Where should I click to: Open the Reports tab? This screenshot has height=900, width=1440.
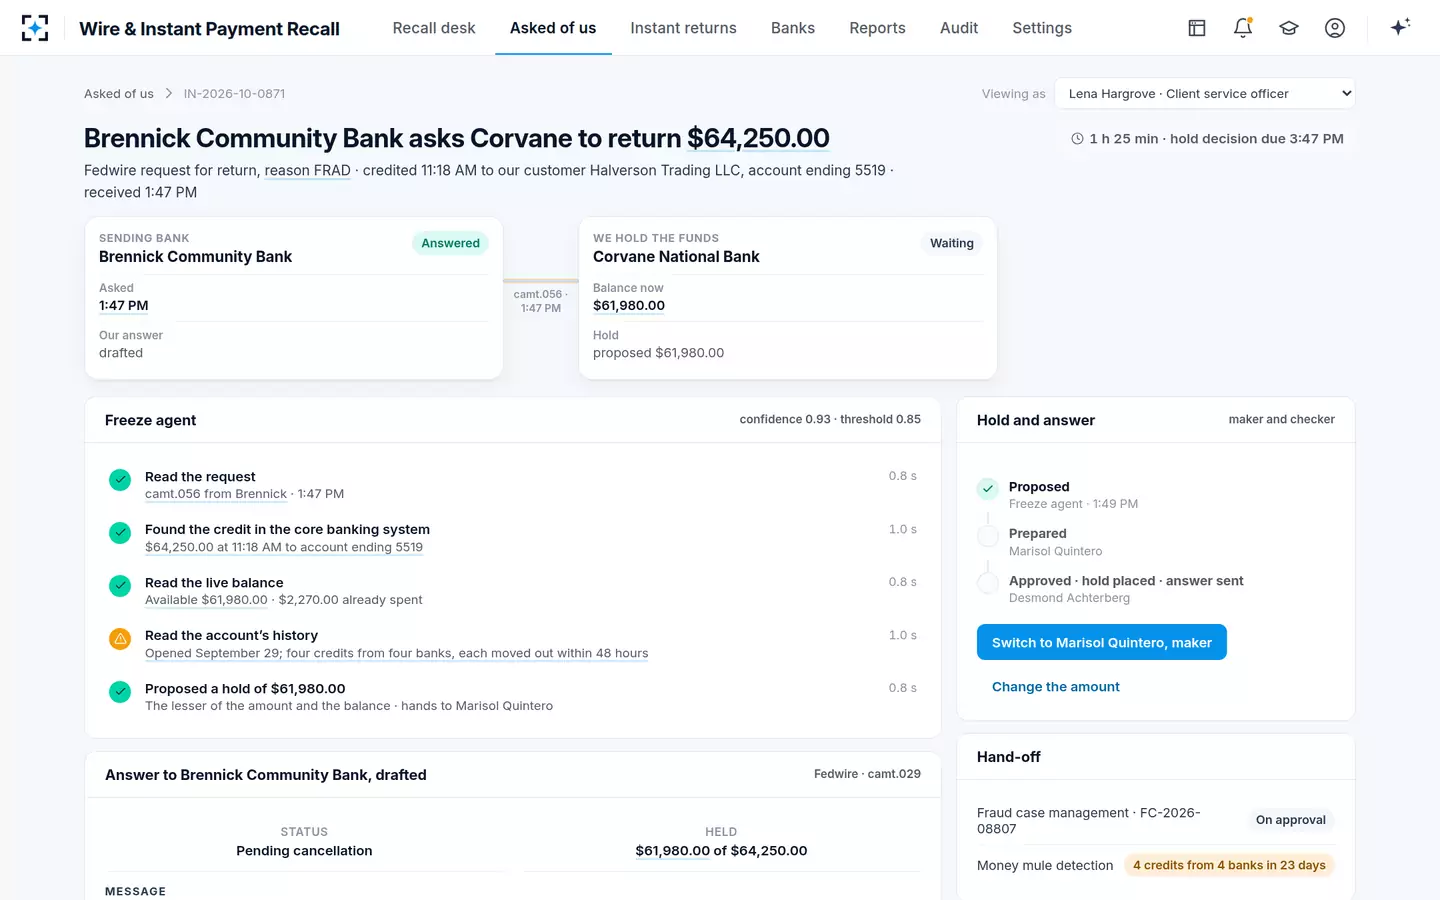tap(877, 28)
